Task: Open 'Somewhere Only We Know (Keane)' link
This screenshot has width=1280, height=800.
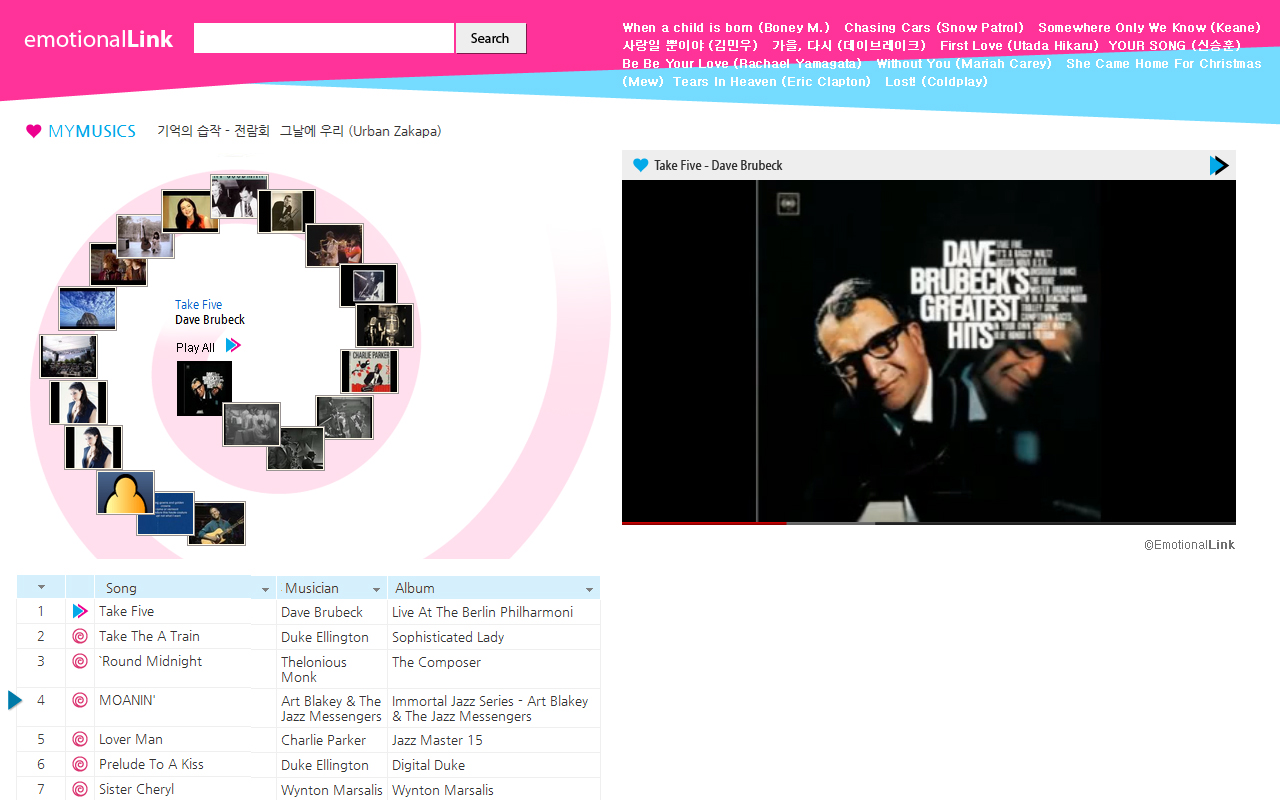Action: [x=1150, y=28]
